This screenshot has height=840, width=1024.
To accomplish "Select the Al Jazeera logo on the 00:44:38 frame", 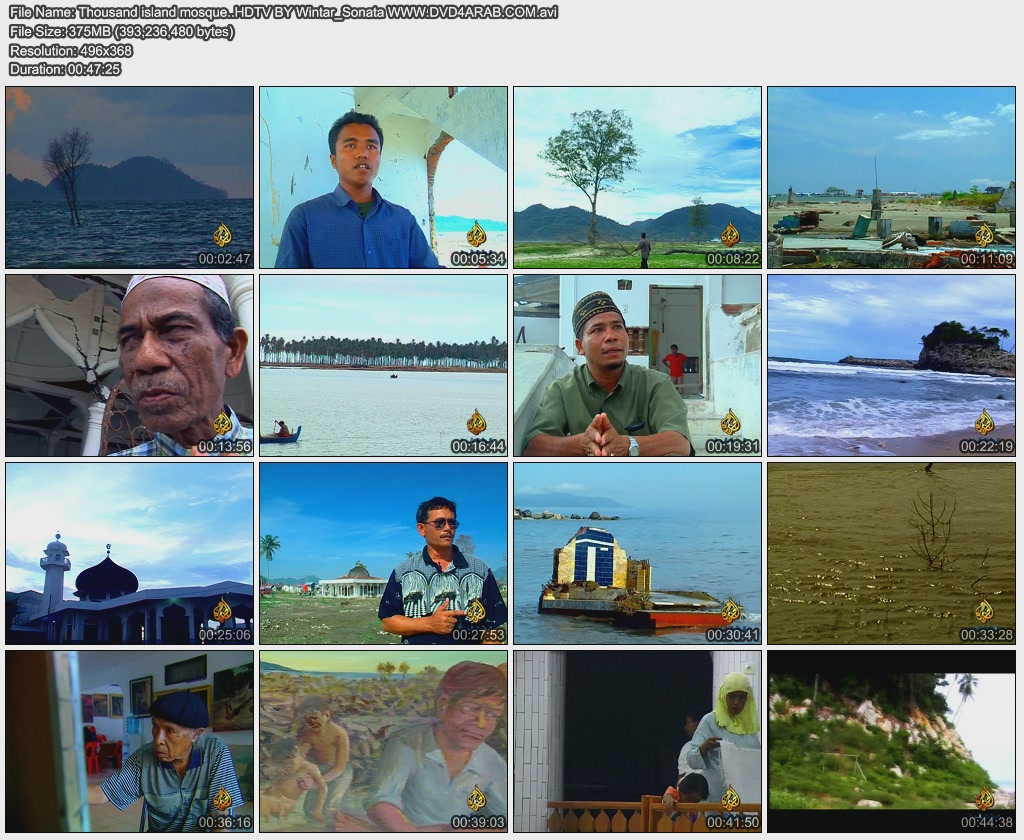I will click(x=985, y=798).
